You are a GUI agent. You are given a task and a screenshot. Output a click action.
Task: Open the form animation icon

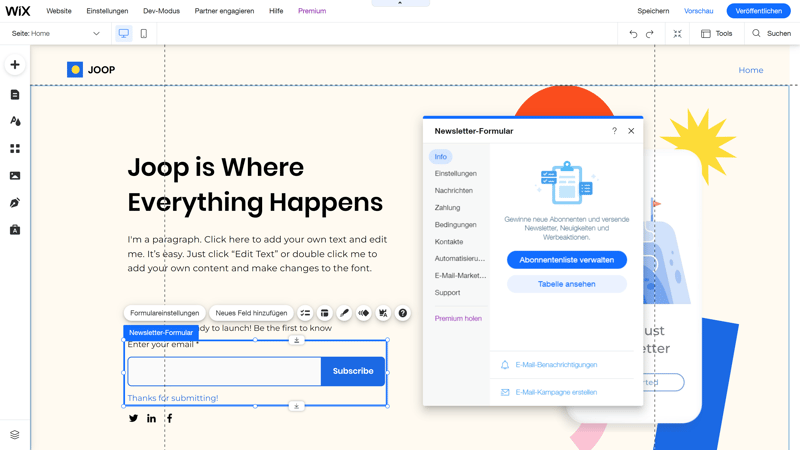364,313
